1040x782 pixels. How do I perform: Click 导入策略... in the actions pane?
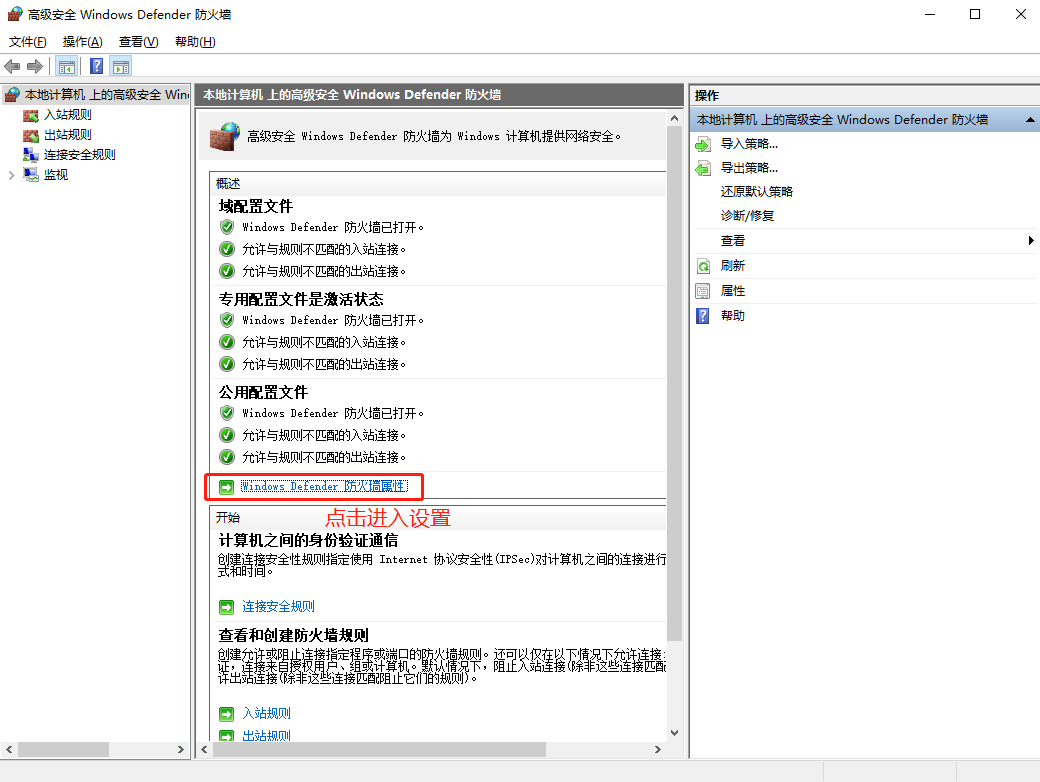(x=749, y=144)
